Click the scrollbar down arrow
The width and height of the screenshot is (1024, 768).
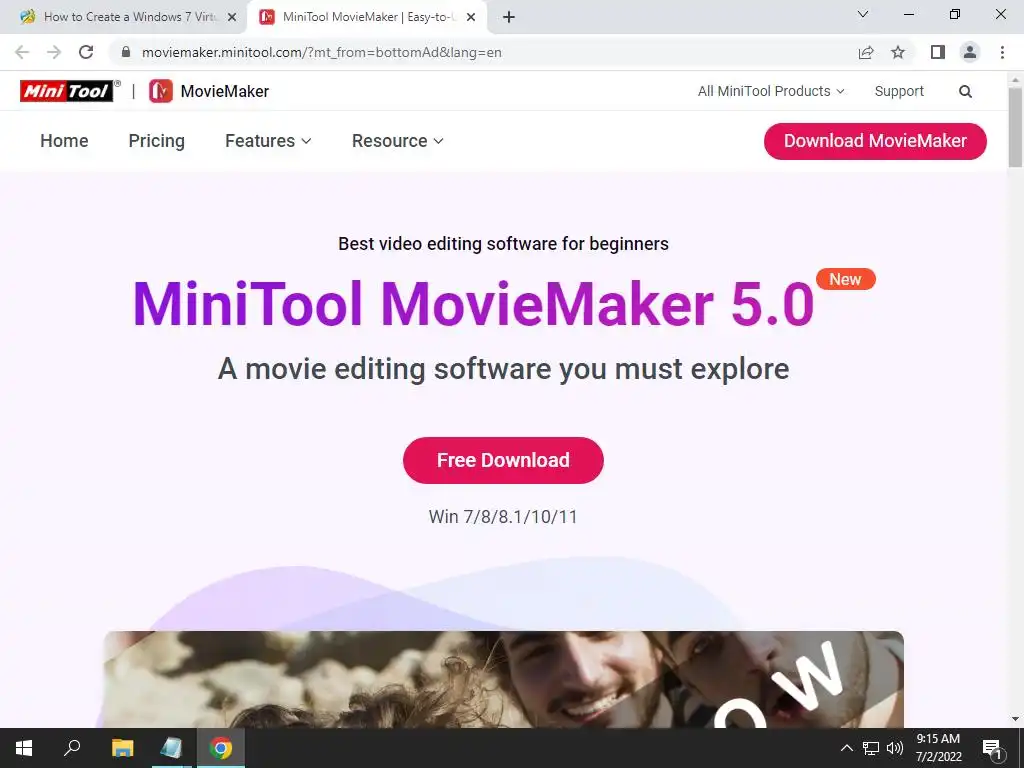pos(1016,720)
